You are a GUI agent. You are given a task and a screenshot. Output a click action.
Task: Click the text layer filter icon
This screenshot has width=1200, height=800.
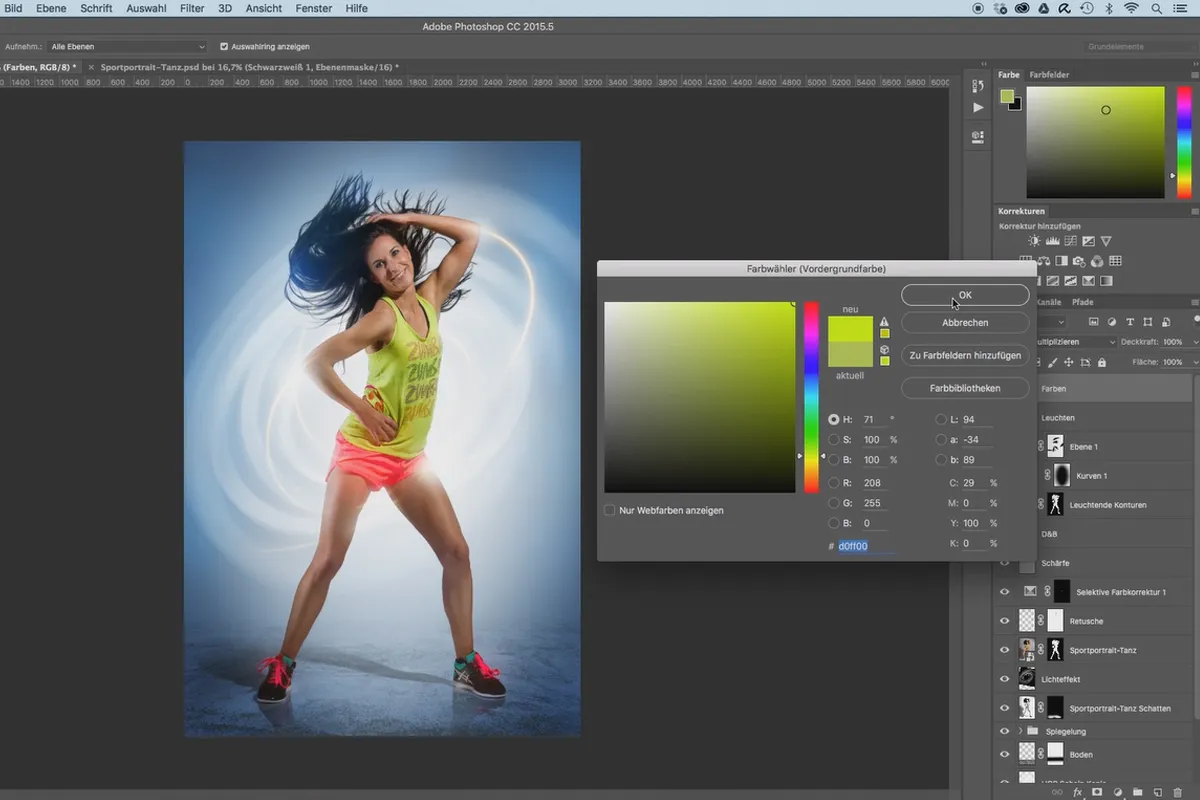coord(1130,322)
